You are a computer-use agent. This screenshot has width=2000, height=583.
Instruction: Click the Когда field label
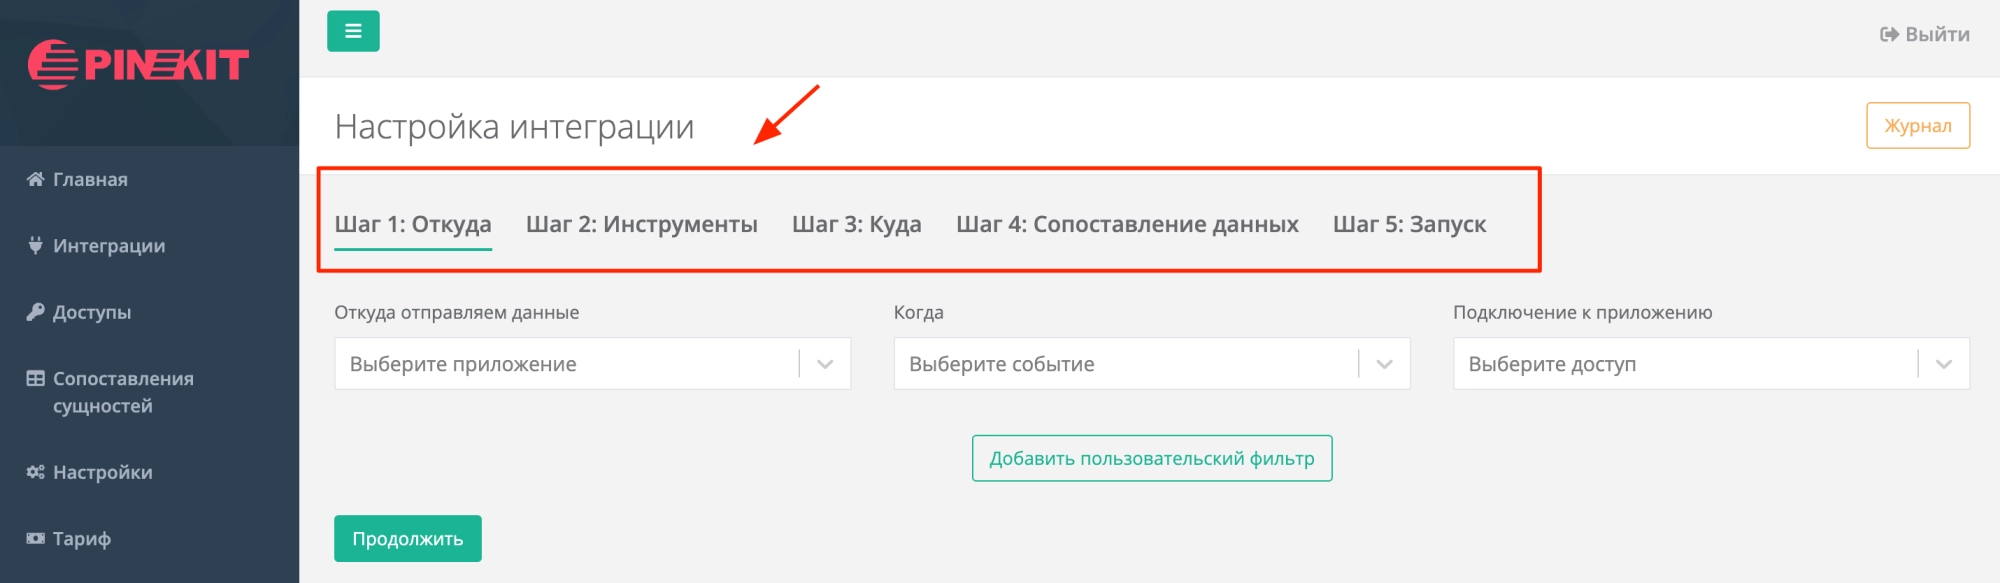pos(919,312)
